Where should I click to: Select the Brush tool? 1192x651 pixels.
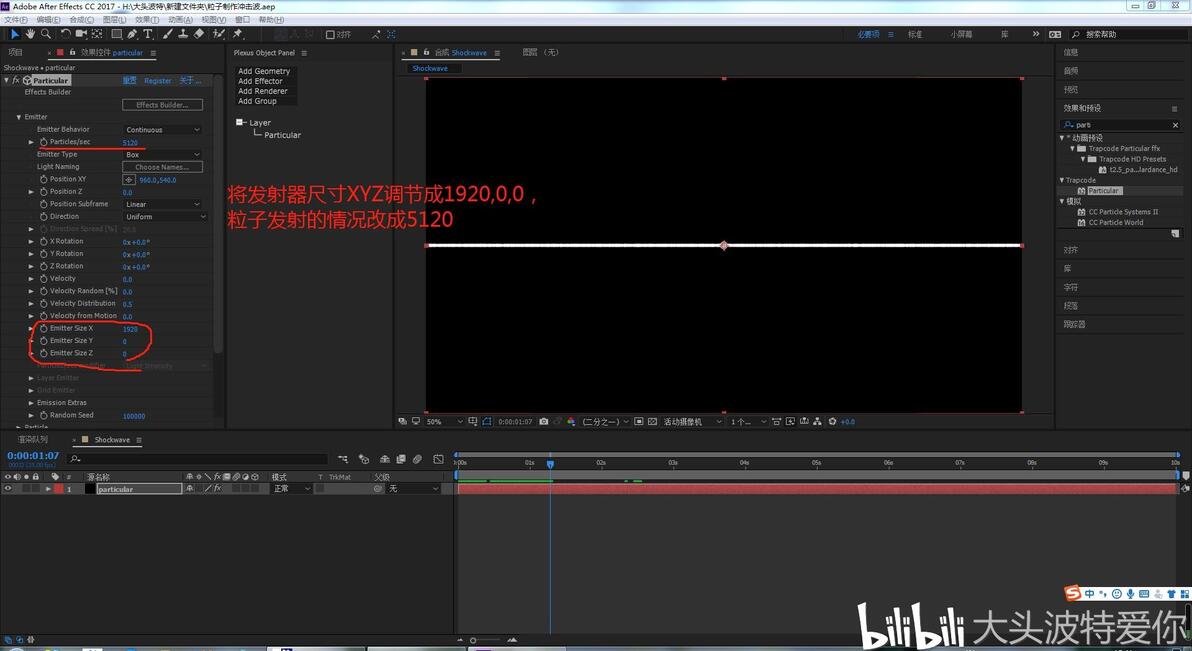[x=167, y=34]
